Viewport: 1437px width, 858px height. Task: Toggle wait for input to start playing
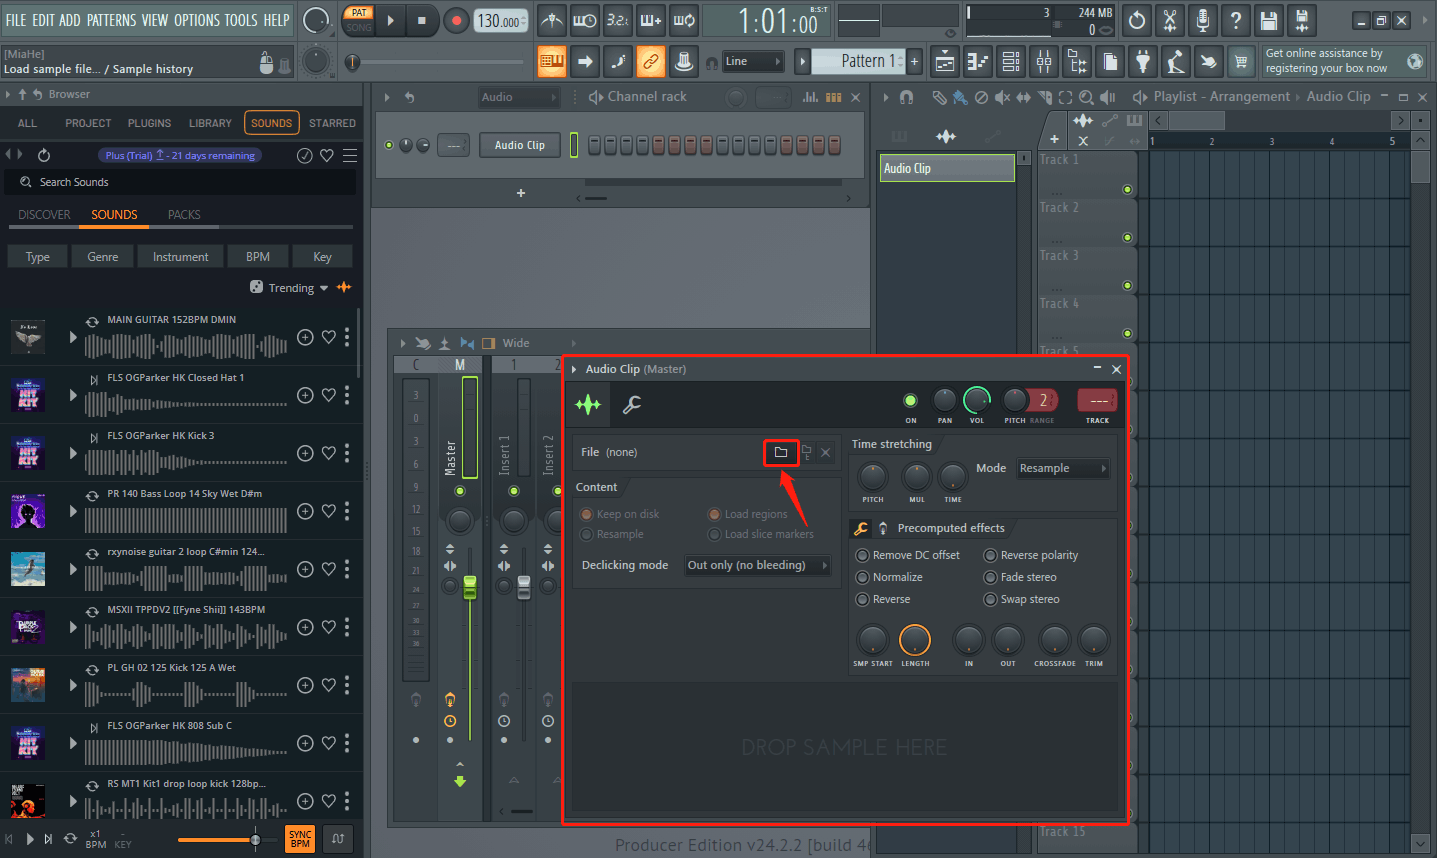[x=584, y=20]
